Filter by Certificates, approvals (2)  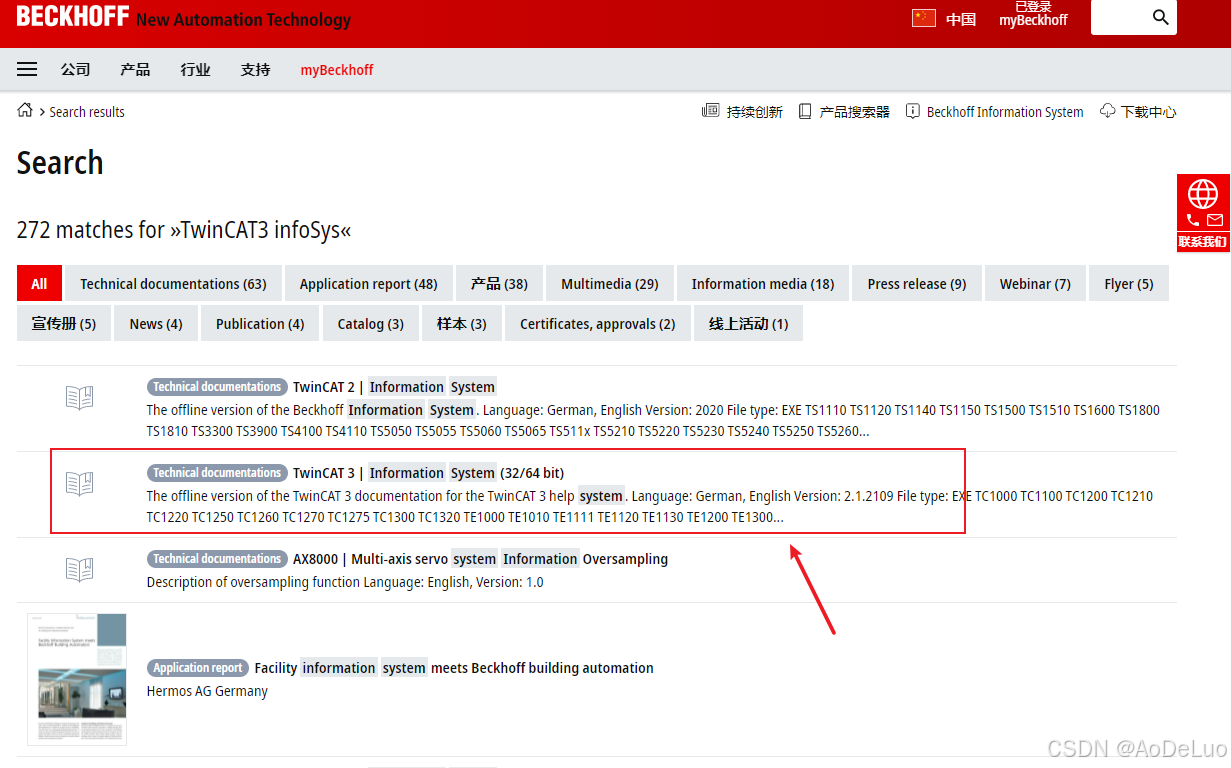[x=598, y=324]
